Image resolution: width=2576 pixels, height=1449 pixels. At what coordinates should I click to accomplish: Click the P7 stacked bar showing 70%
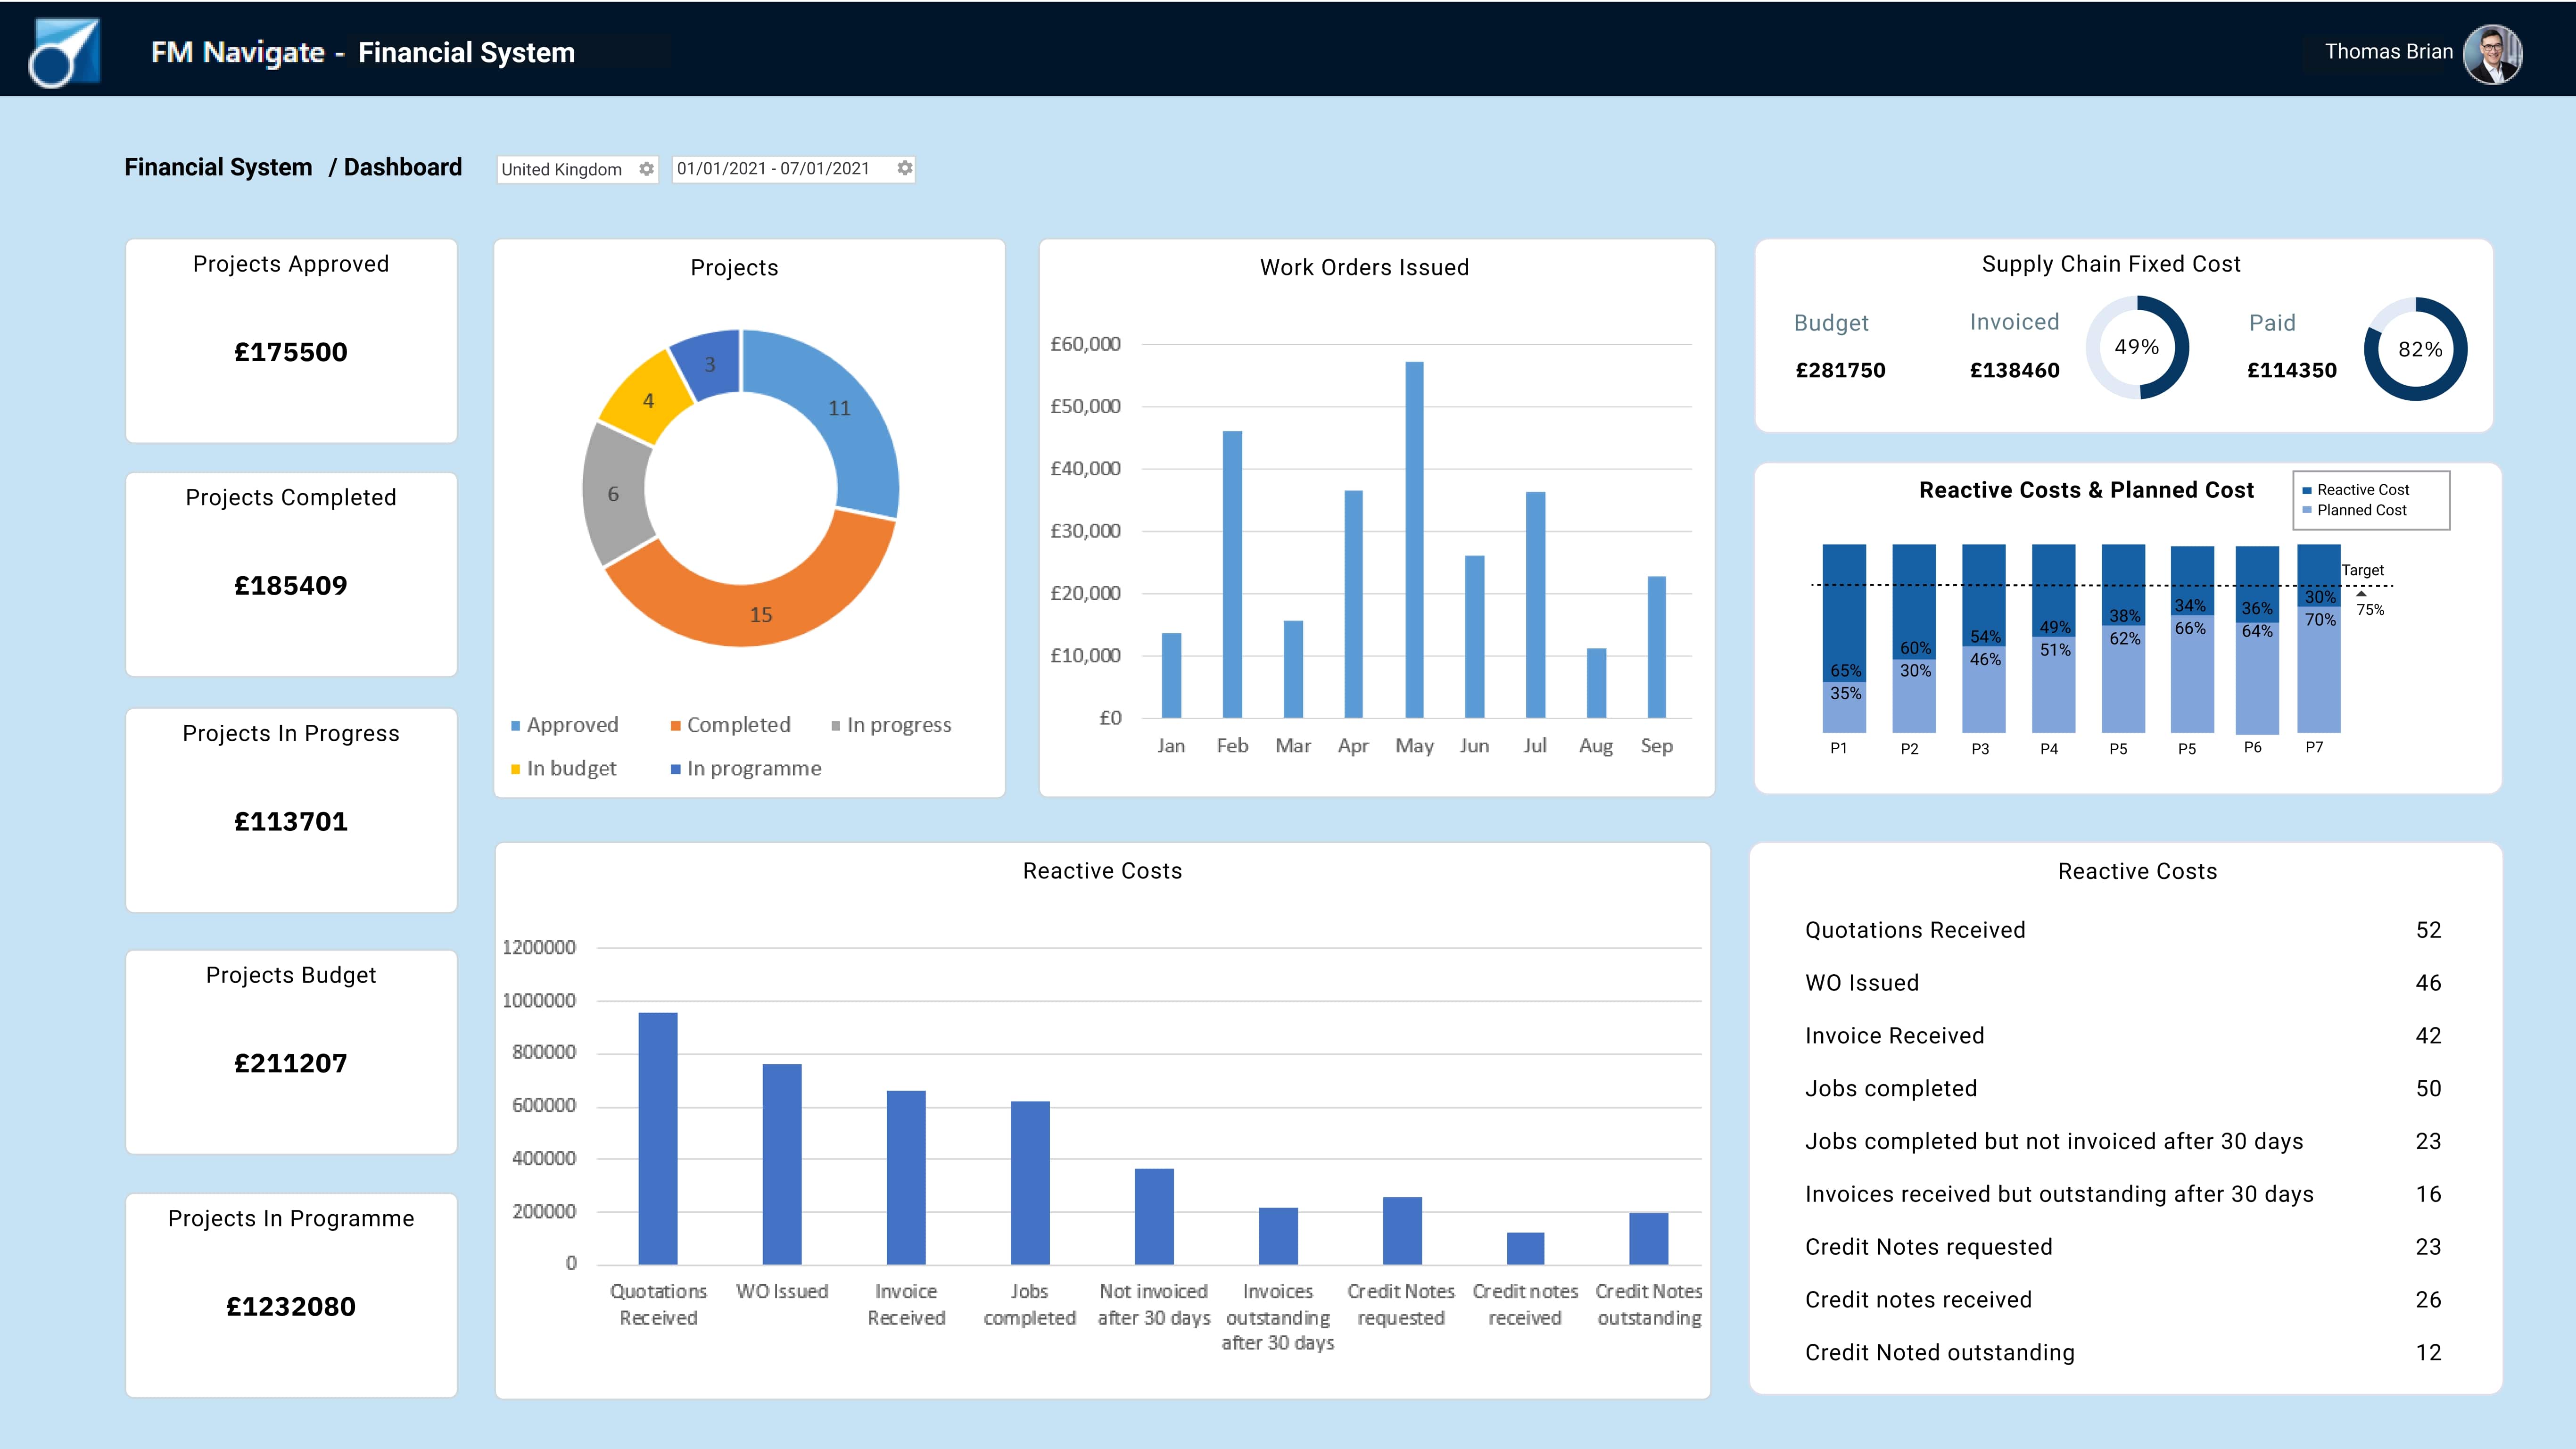[2319, 638]
